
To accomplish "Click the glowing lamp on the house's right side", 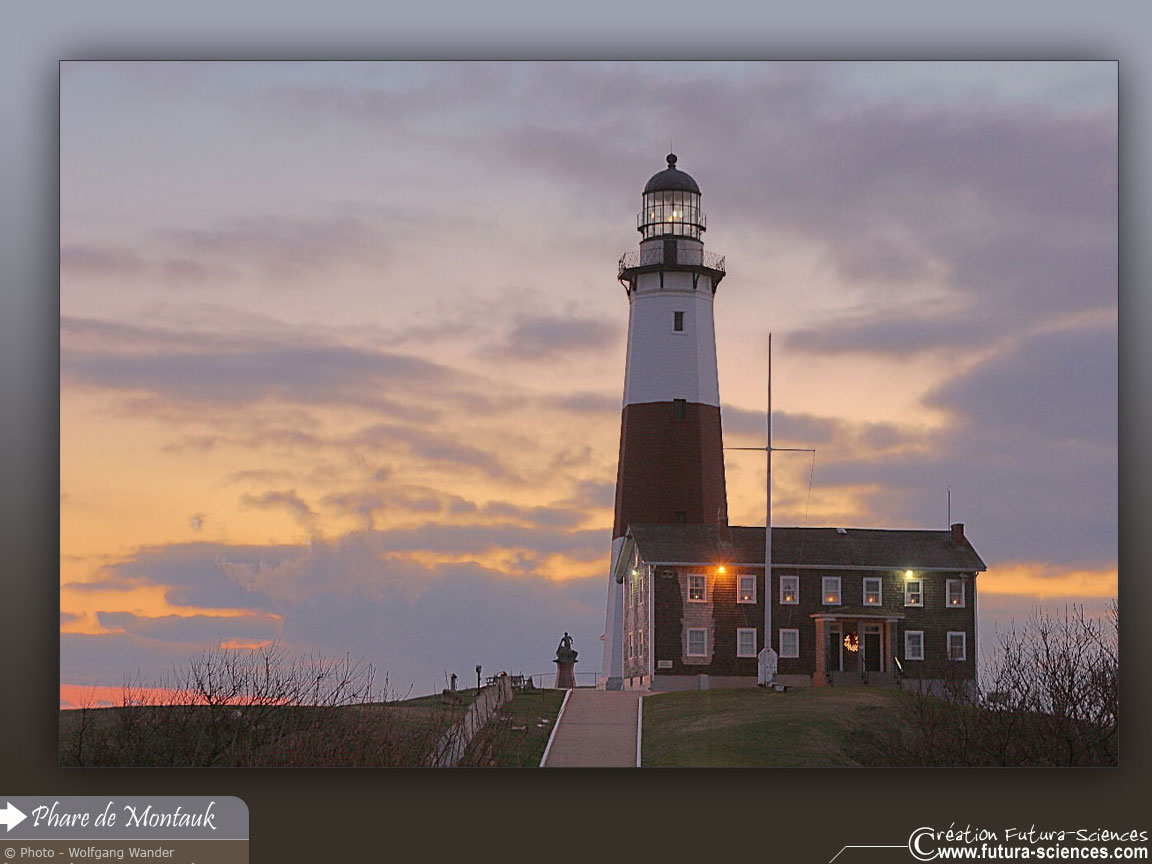I will click(907, 574).
